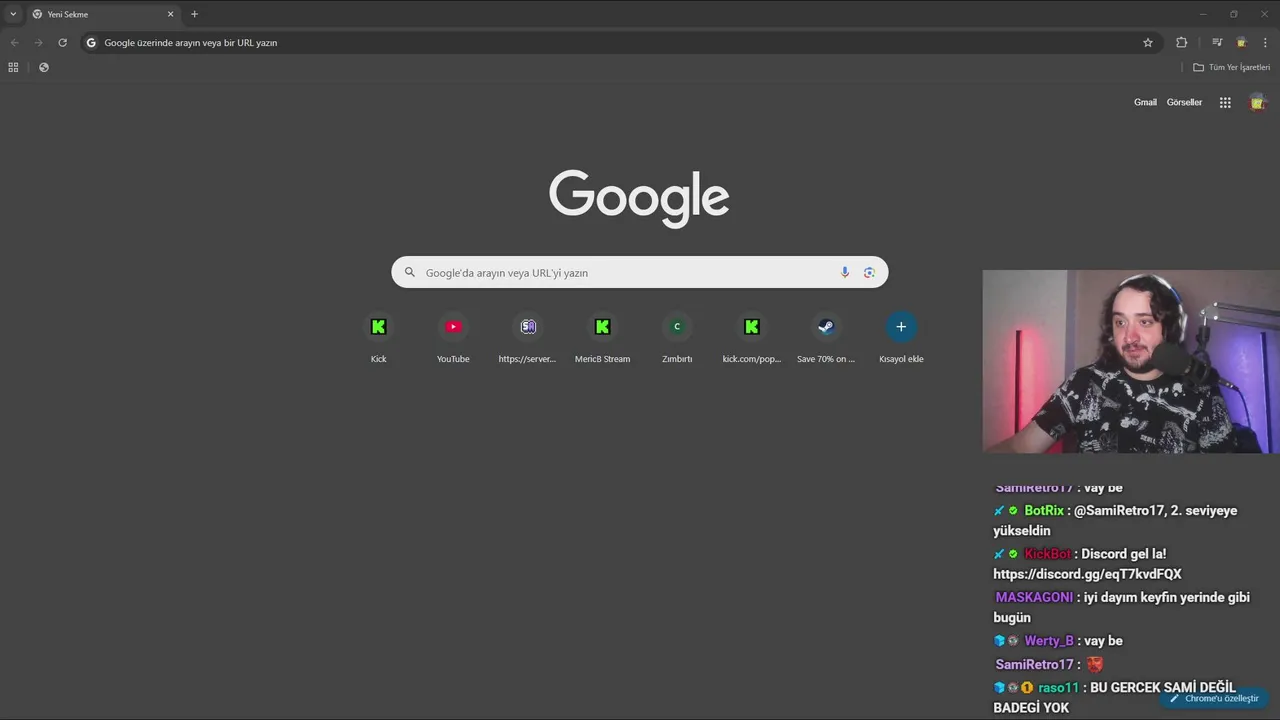Open the Kick shortcut
The image size is (1280, 720).
click(378, 338)
